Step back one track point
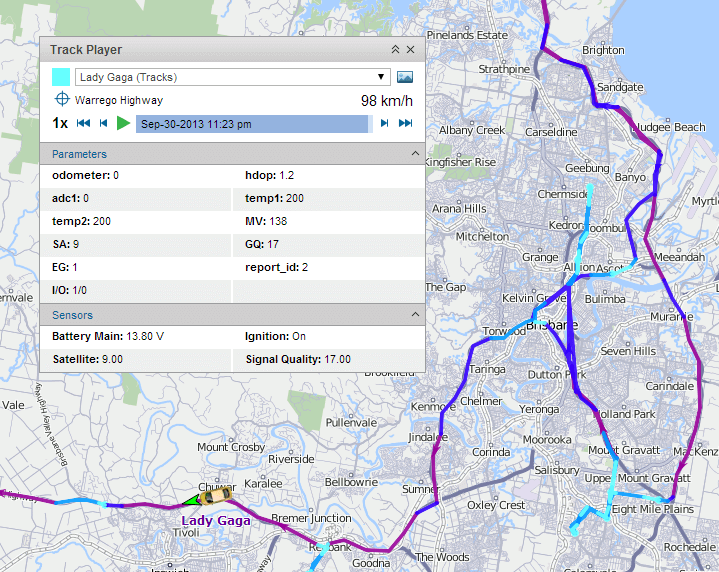Screen dimensions: 719x572 click(104, 123)
